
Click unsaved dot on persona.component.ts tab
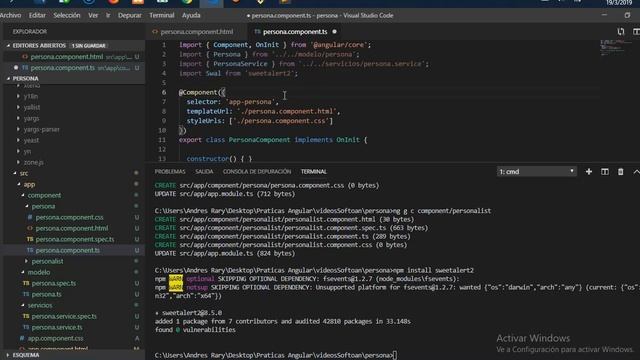pyautogui.click(x=334, y=32)
